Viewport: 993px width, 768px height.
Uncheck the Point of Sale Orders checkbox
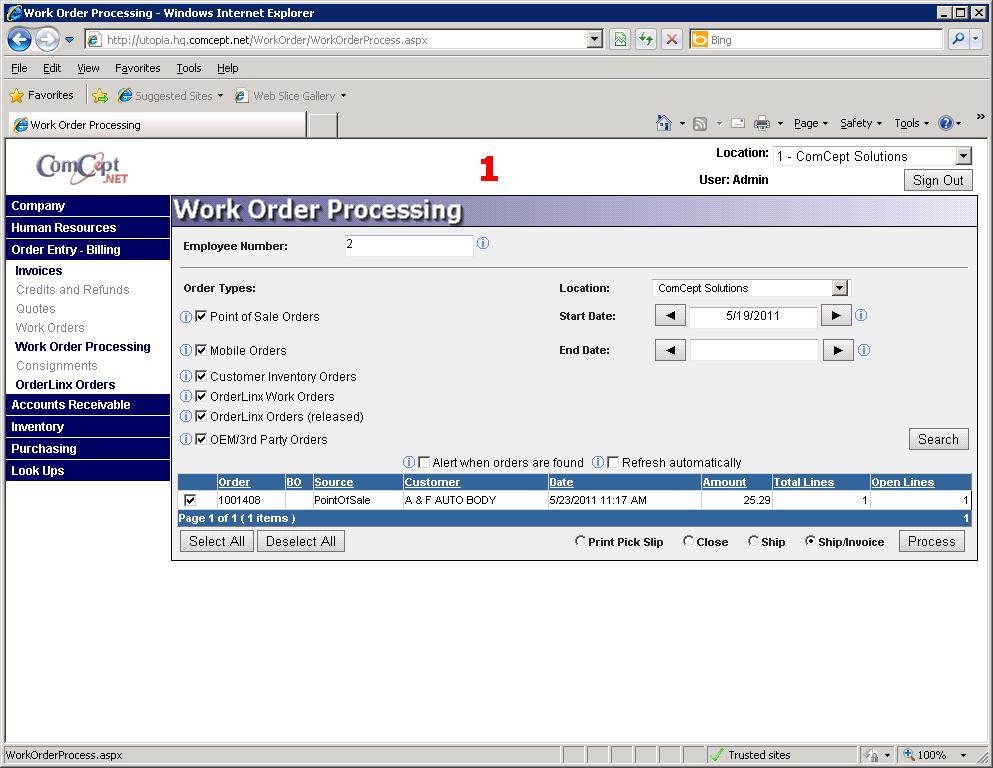pos(201,317)
